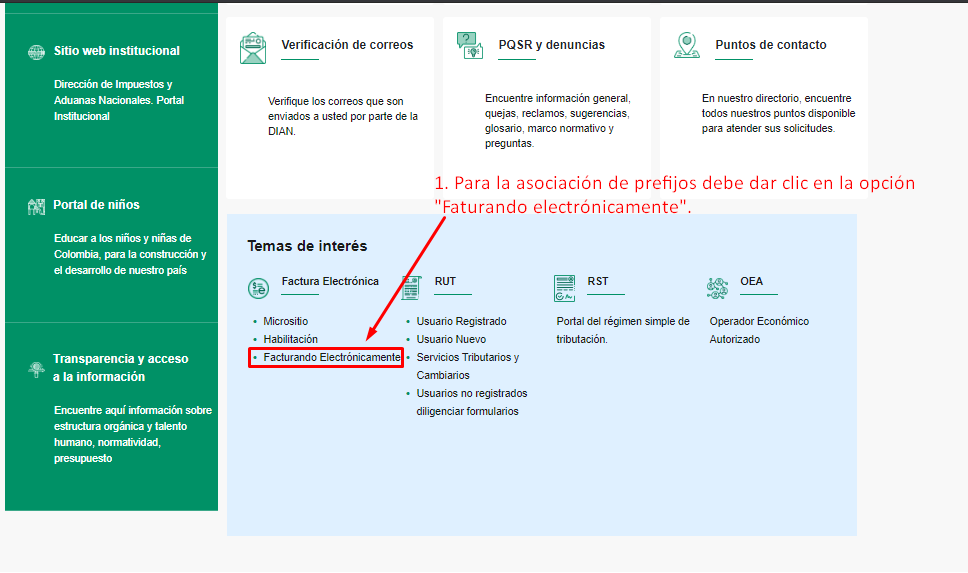Open the PQSR y denuncias card title
The width and height of the screenshot is (968, 573).
551,44
